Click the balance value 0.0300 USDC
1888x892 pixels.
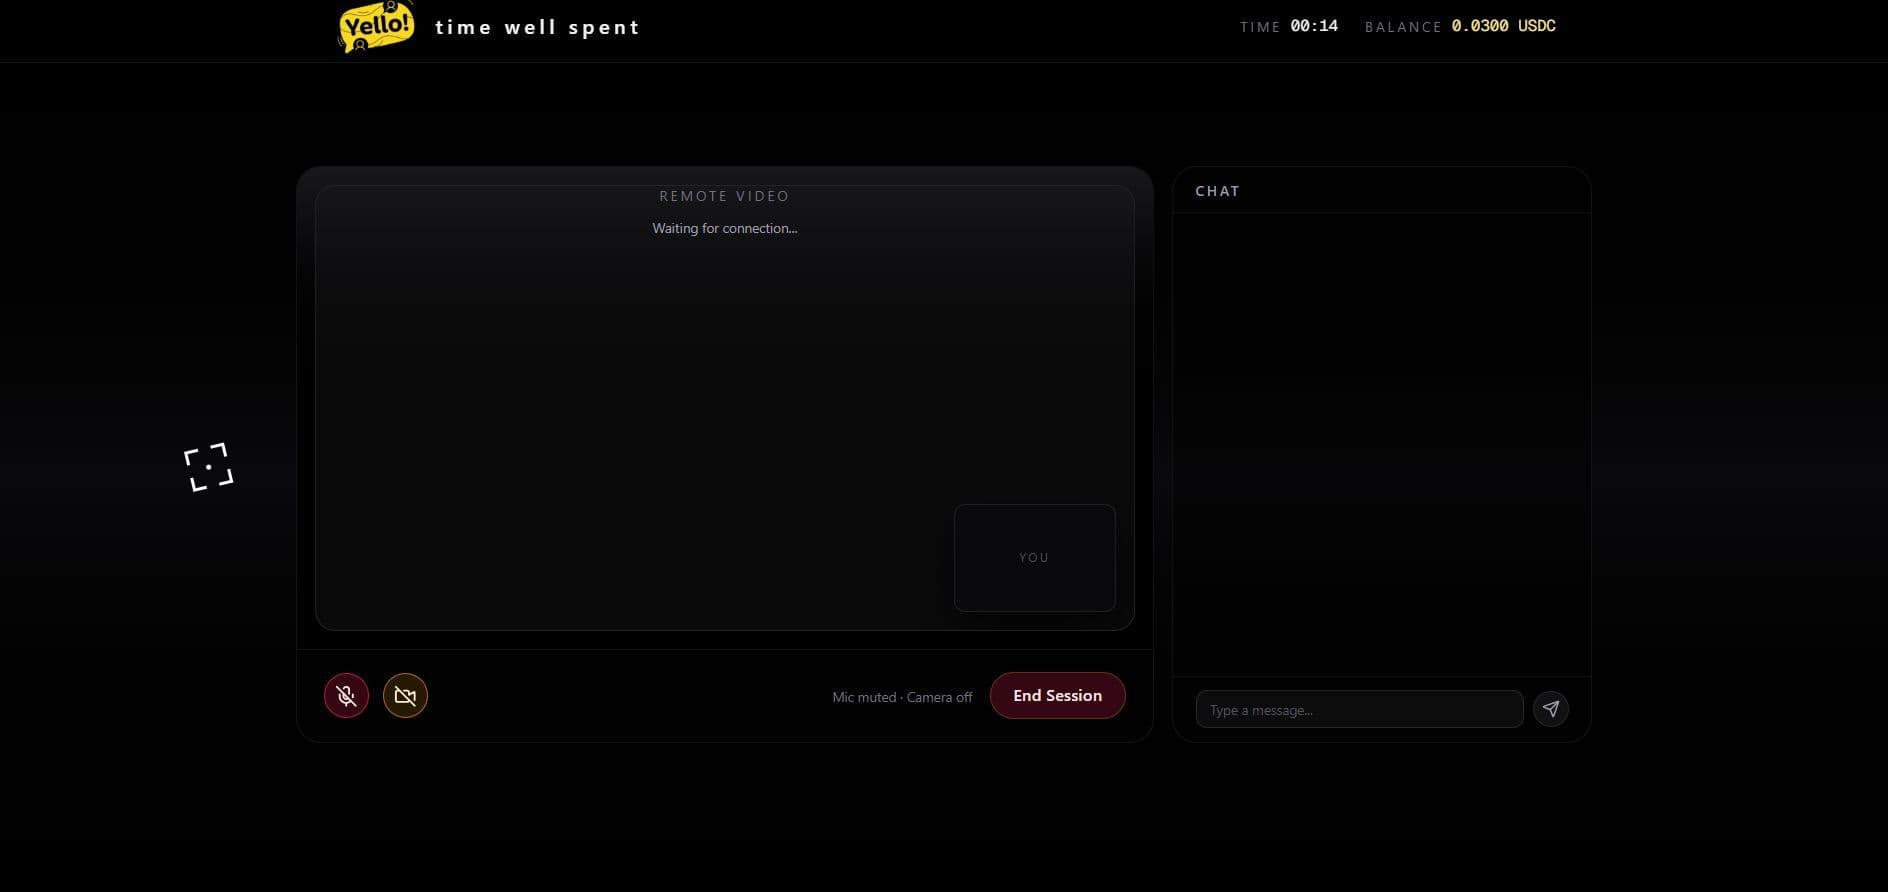(x=1503, y=26)
